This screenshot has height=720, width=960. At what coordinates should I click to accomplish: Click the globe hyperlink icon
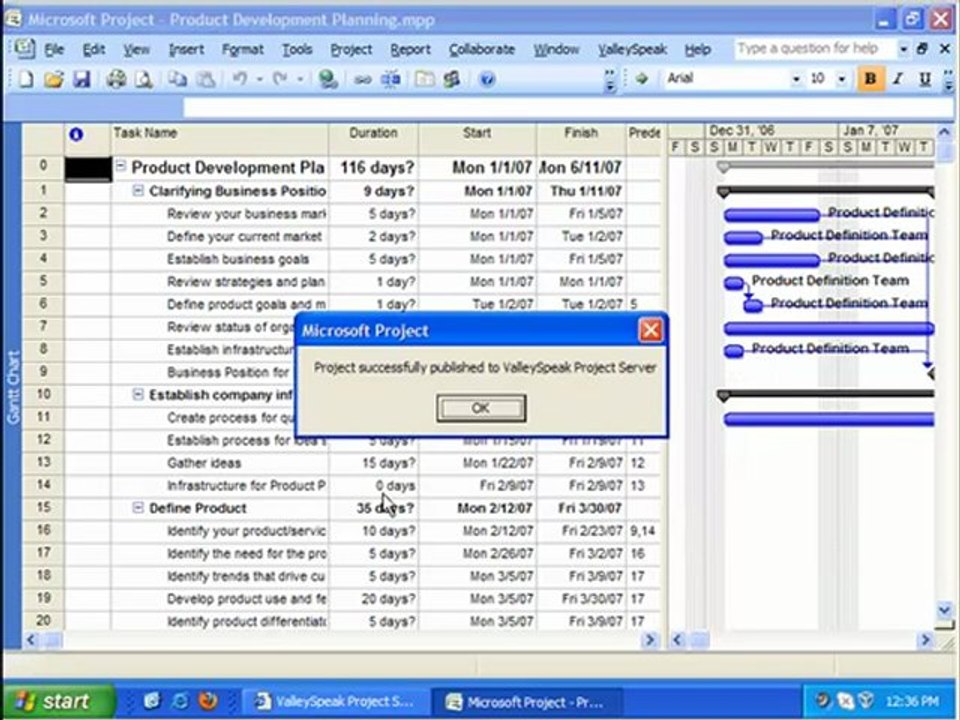point(328,79)
